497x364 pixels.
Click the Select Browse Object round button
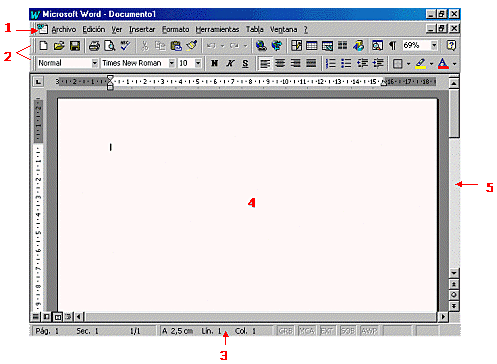454,295
